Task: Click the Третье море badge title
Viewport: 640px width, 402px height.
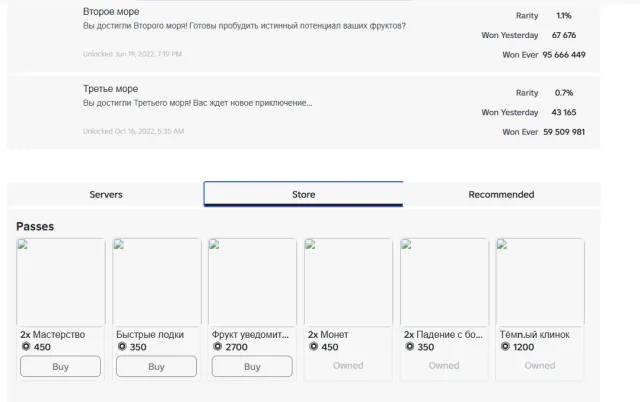Action: (111, 89)
